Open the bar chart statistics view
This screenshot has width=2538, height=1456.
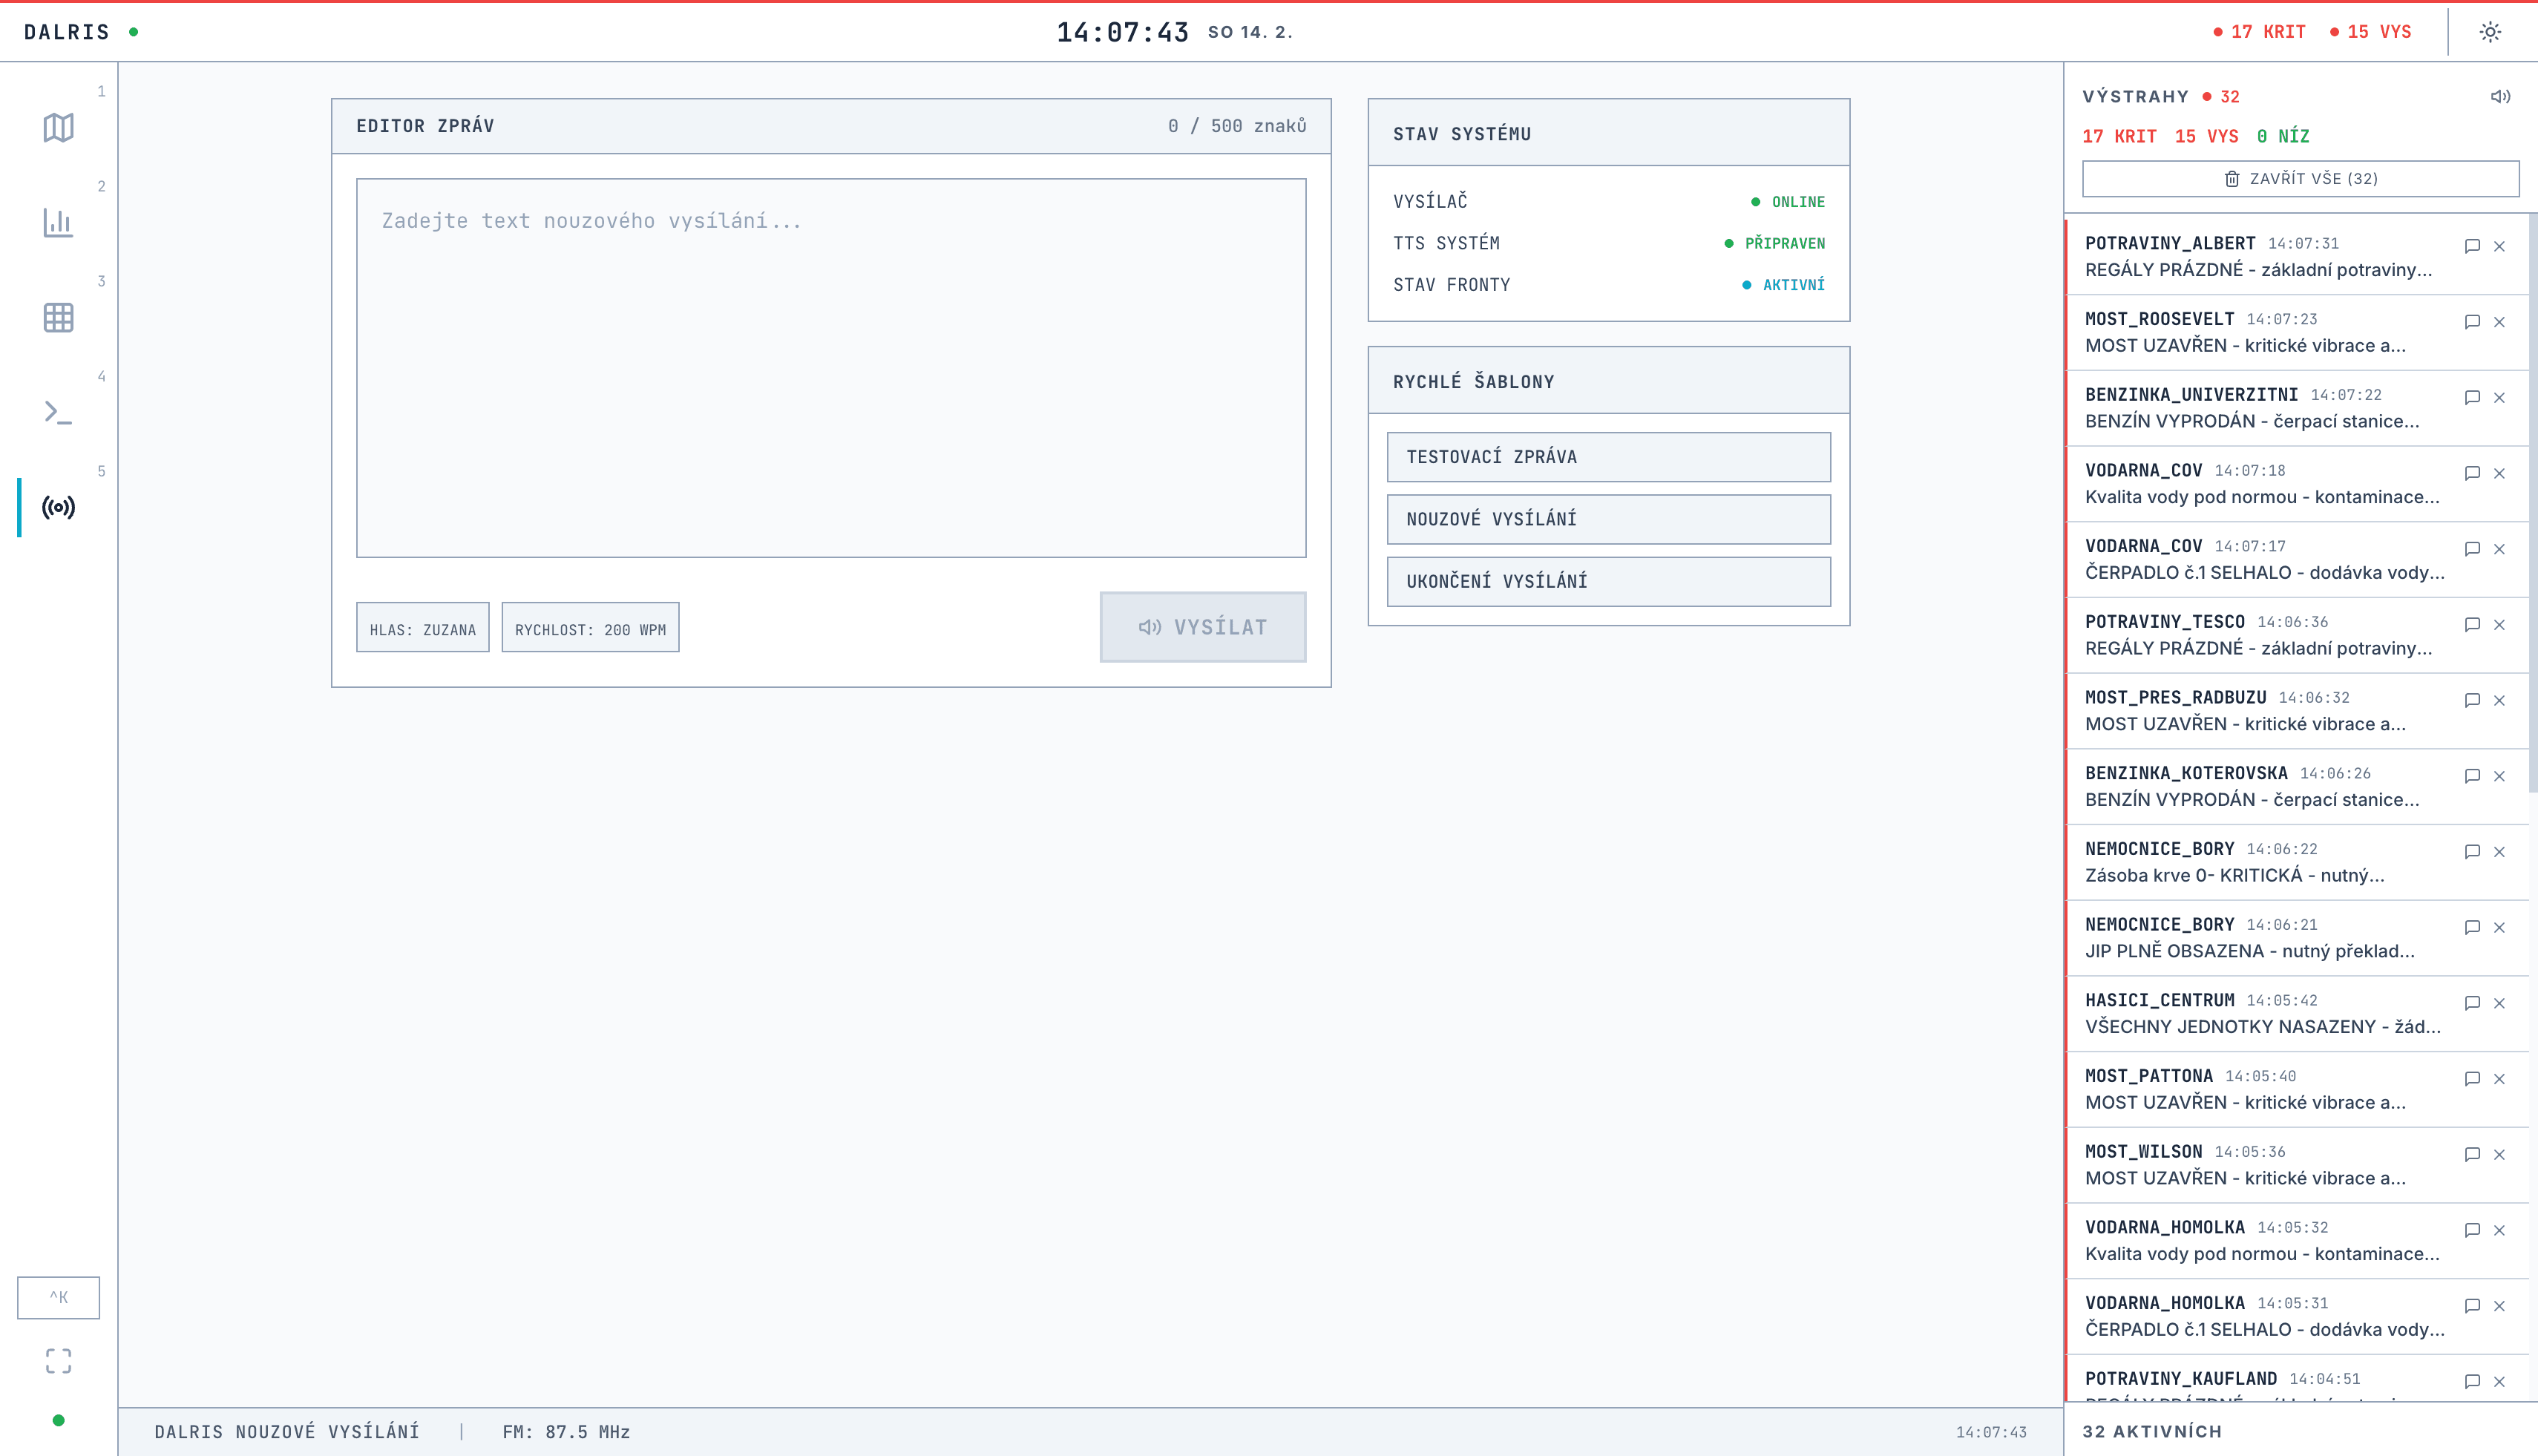[x=58, y=222]
